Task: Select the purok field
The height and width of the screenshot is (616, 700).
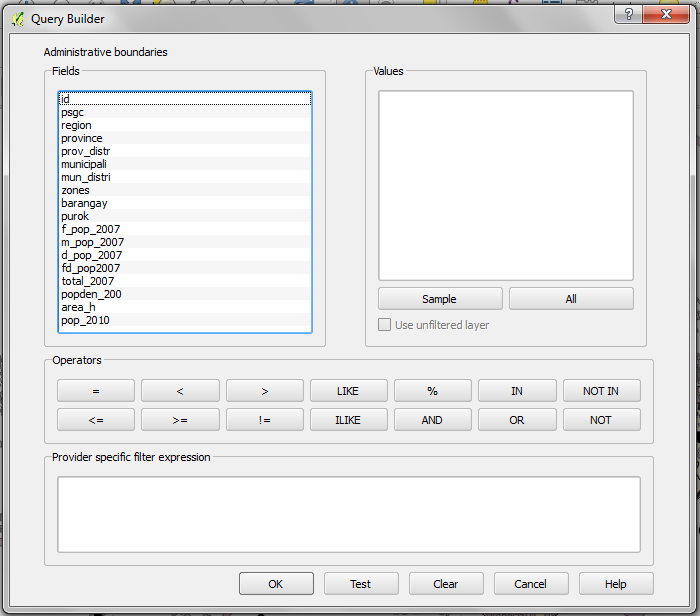Action: click(x=185, y=216)
